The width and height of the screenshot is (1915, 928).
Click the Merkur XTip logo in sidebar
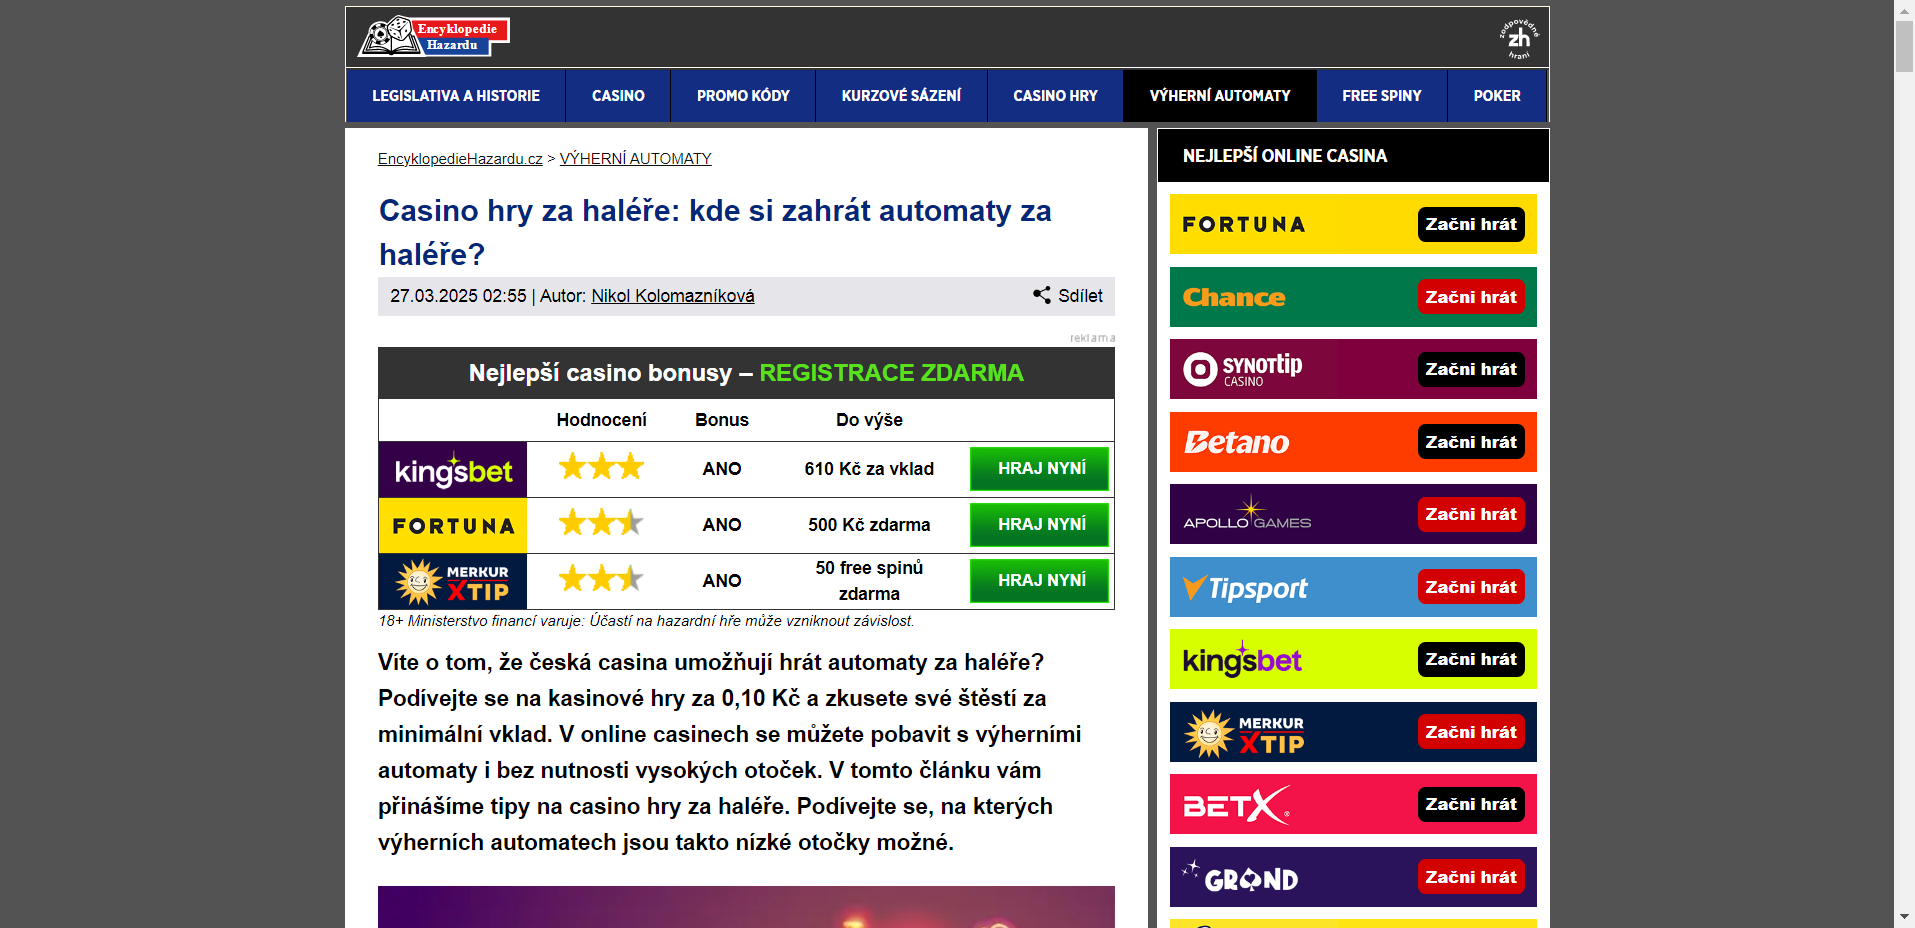[1244, 733]
